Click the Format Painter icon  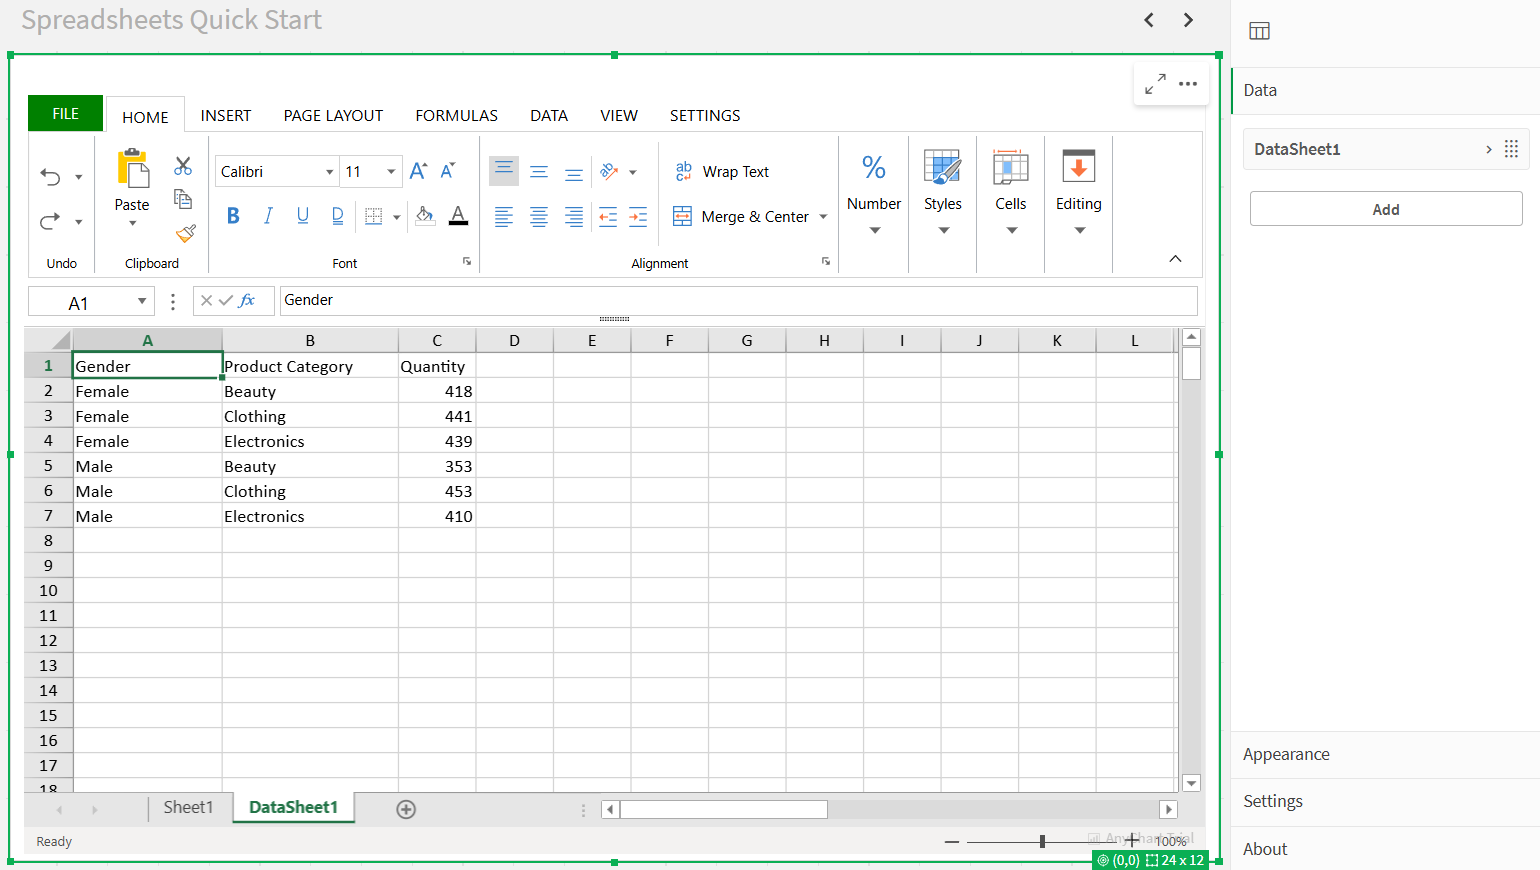(185, 233)
